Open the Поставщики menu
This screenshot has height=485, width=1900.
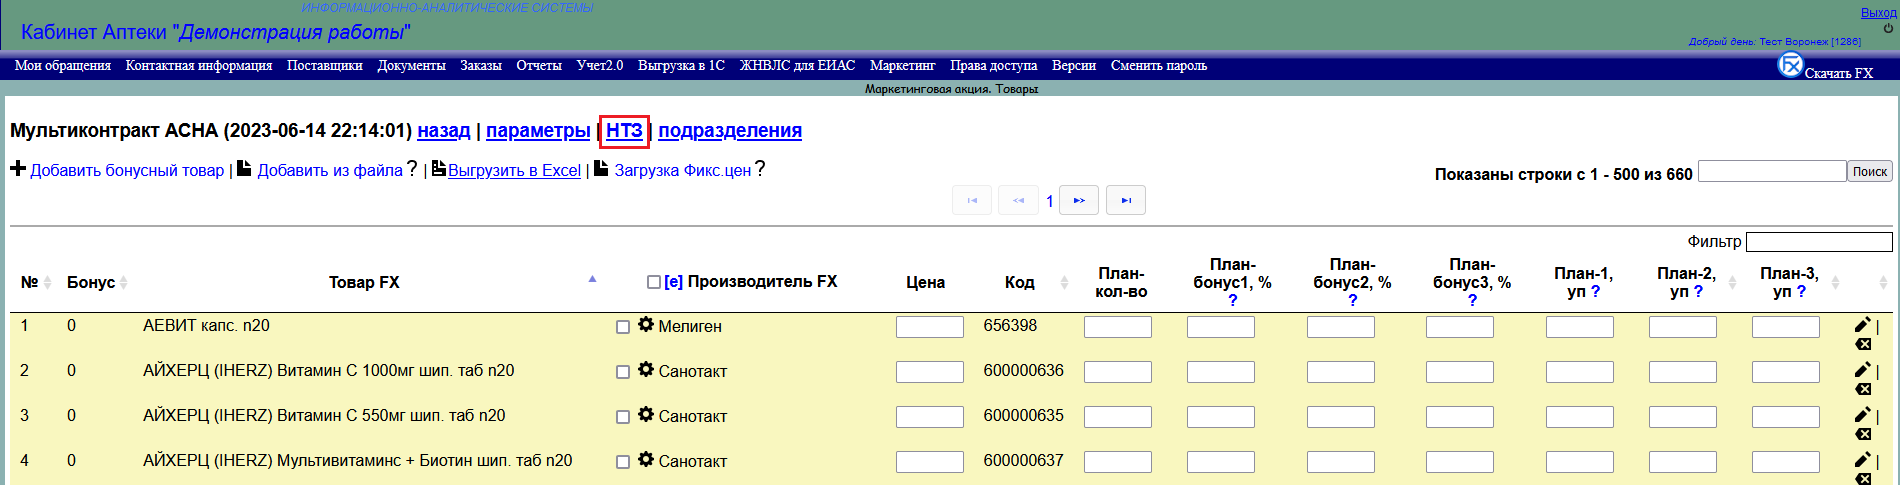coord(324,66)
